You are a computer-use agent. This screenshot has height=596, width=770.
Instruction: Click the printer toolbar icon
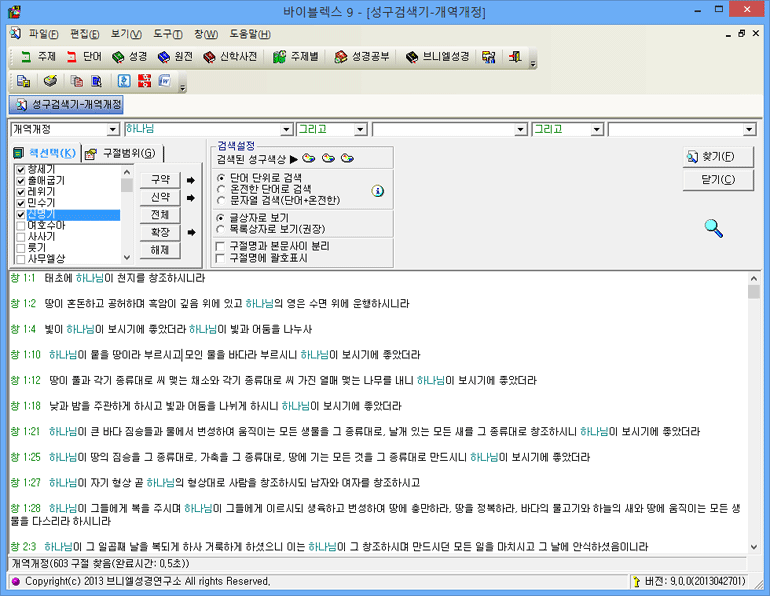[50, 81]
